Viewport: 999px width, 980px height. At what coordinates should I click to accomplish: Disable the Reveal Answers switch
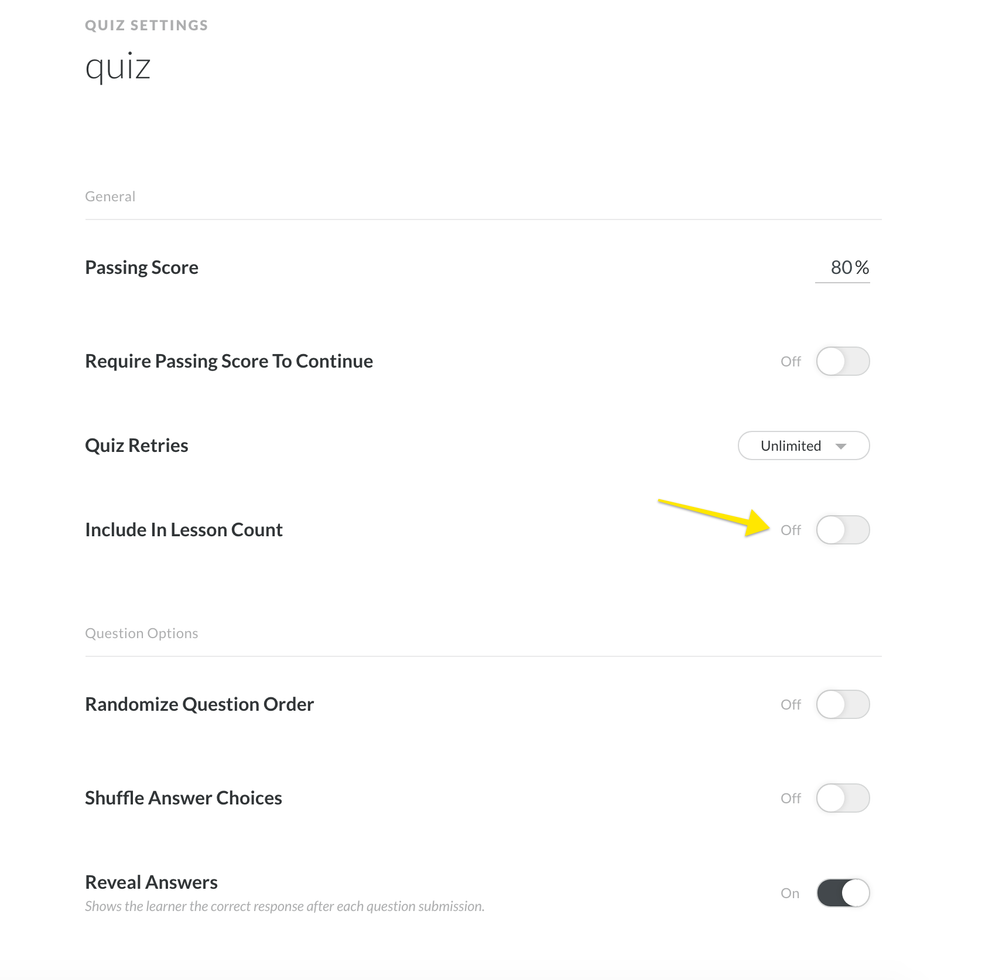coord(842,893)
